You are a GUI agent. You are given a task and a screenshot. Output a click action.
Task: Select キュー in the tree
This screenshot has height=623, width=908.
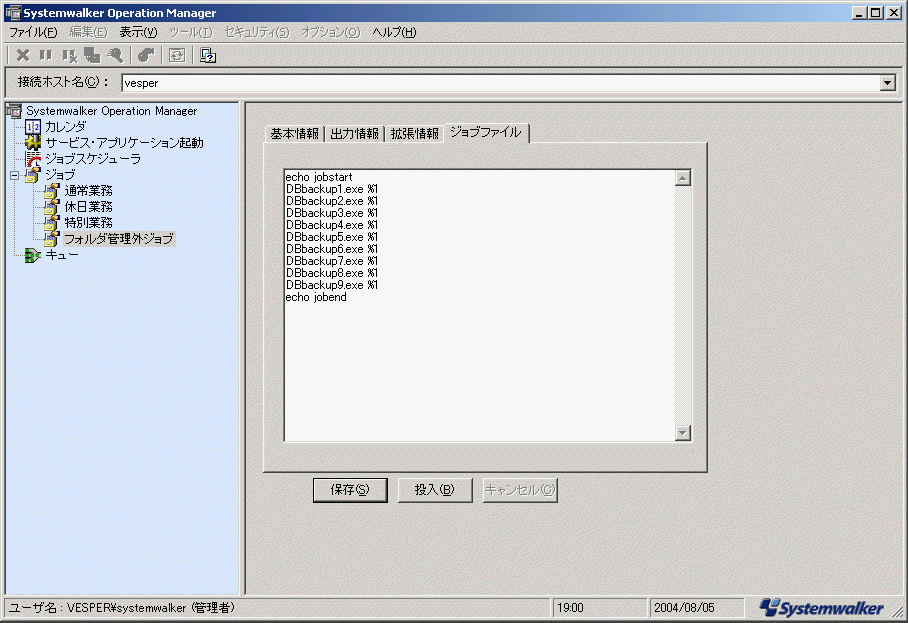tap(62, 255)
